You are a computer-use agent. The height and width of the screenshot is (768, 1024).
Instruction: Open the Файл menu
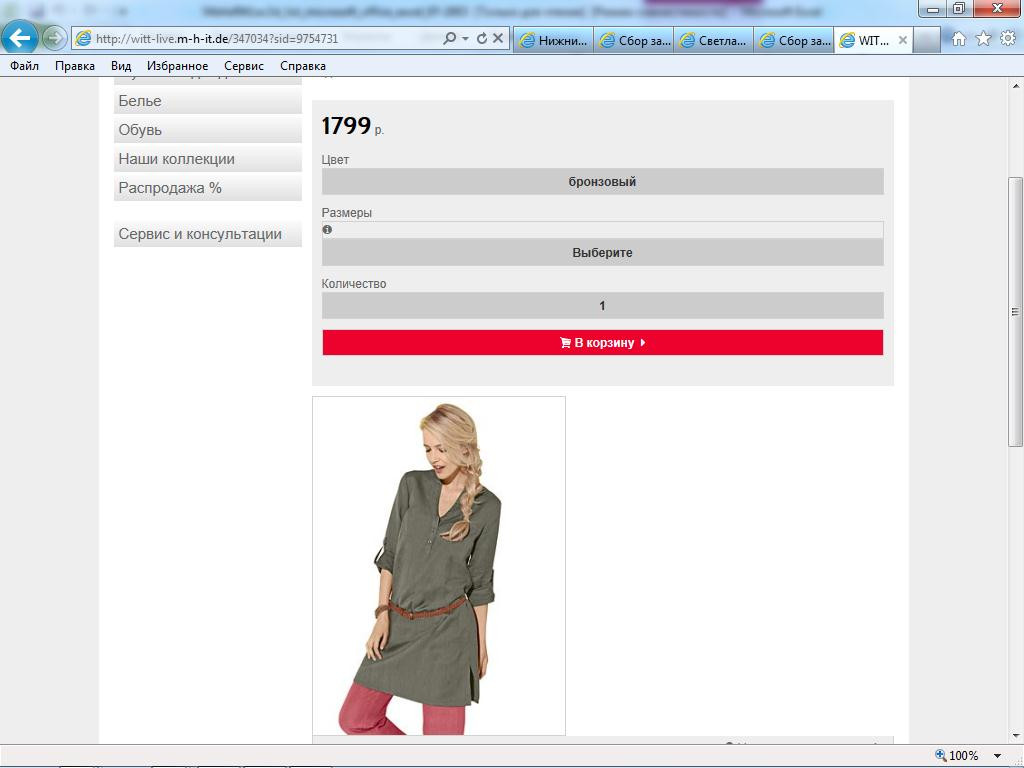[24, 66]
